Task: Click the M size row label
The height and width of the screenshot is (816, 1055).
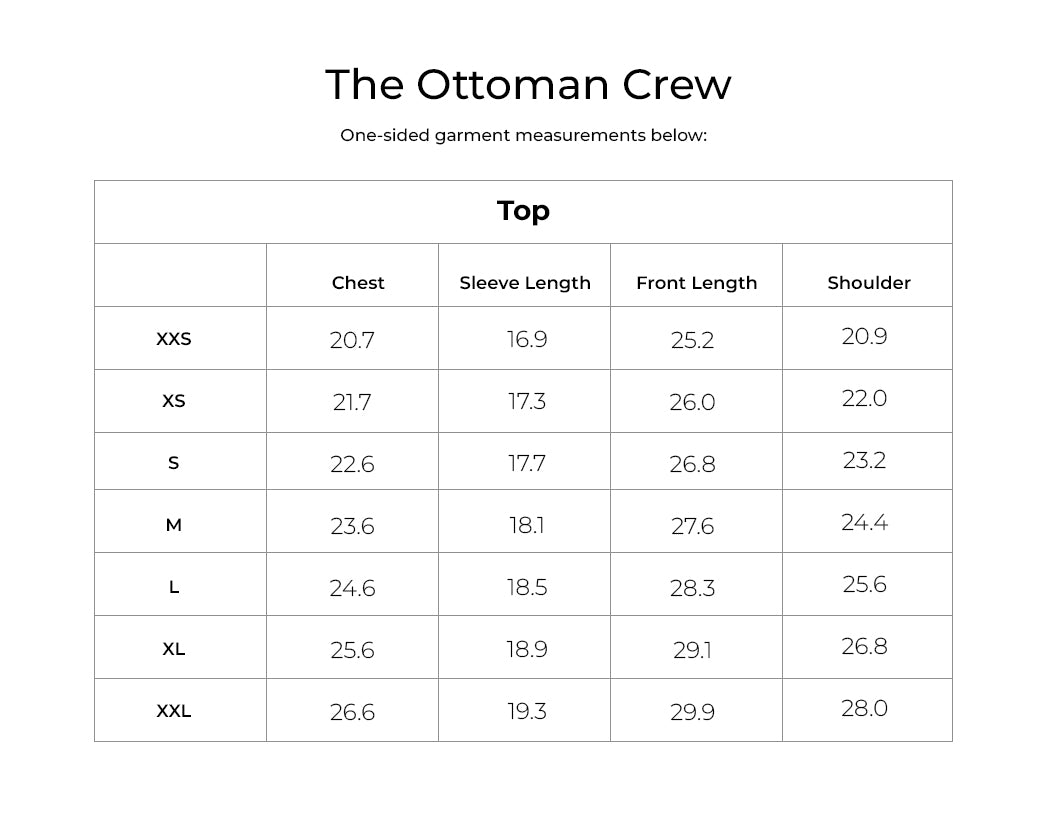Action: (x=174, y=525)
